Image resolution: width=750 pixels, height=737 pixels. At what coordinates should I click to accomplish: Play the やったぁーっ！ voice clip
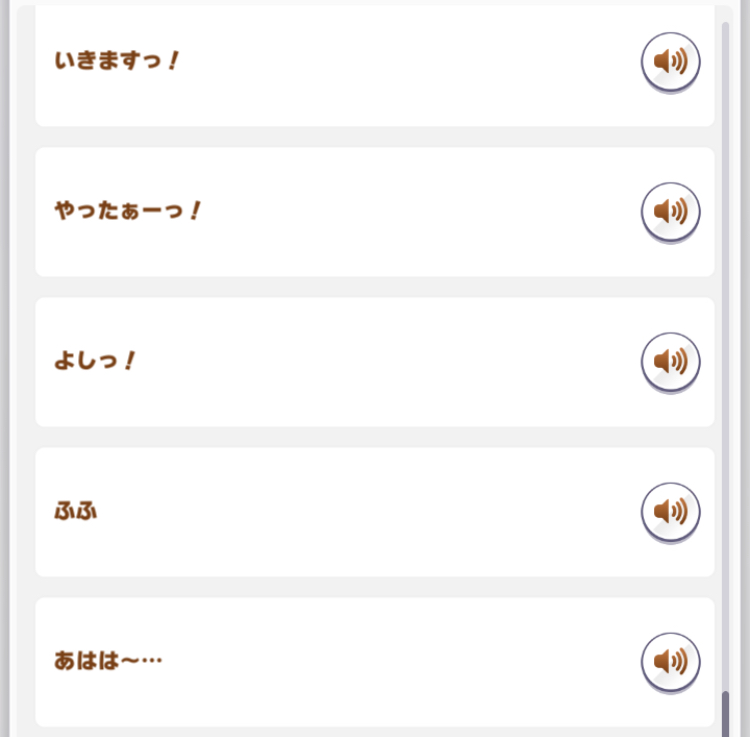(670, 211)
